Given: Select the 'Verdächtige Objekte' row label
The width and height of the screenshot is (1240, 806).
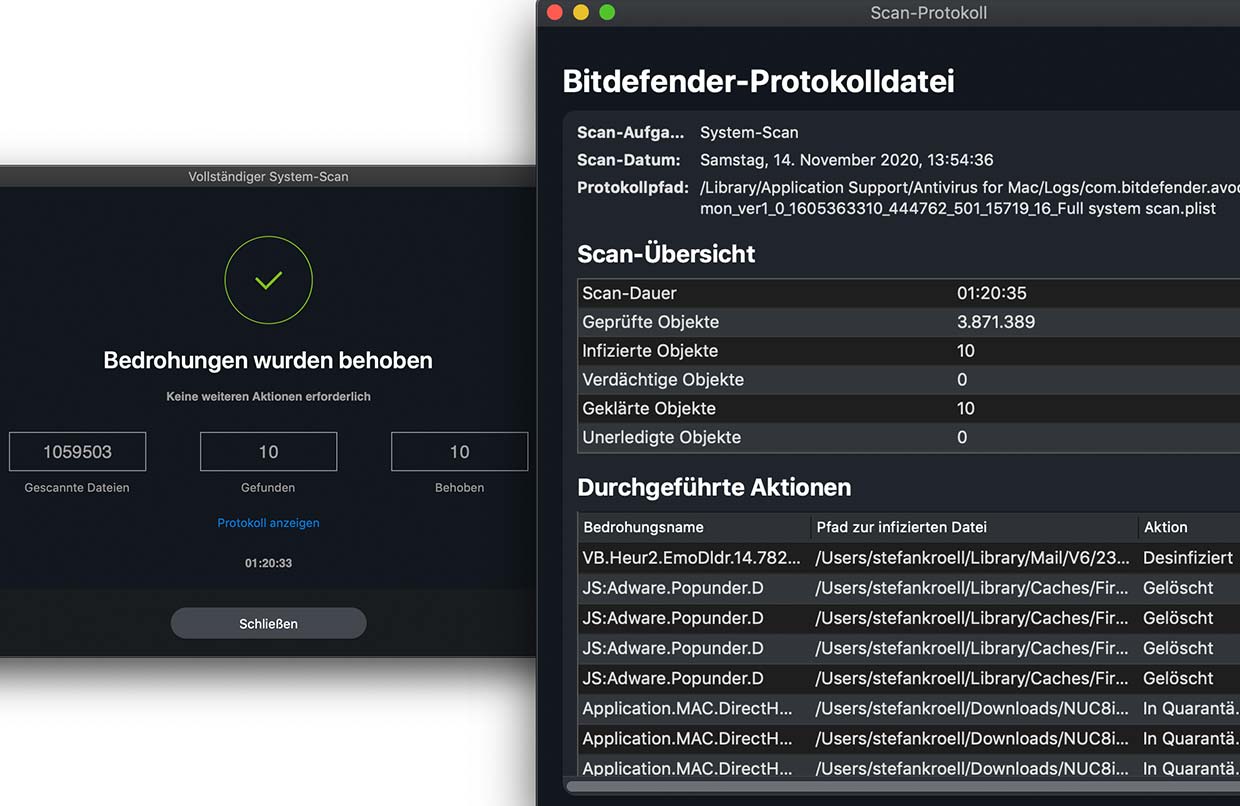Looking at the screenshot, I should (x=663, y=380).
